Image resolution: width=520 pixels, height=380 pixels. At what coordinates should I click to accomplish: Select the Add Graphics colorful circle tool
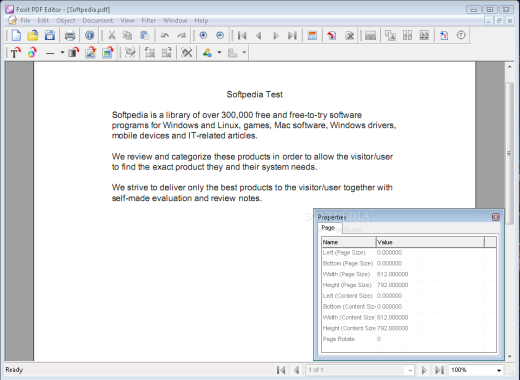(x=32, y=53)
